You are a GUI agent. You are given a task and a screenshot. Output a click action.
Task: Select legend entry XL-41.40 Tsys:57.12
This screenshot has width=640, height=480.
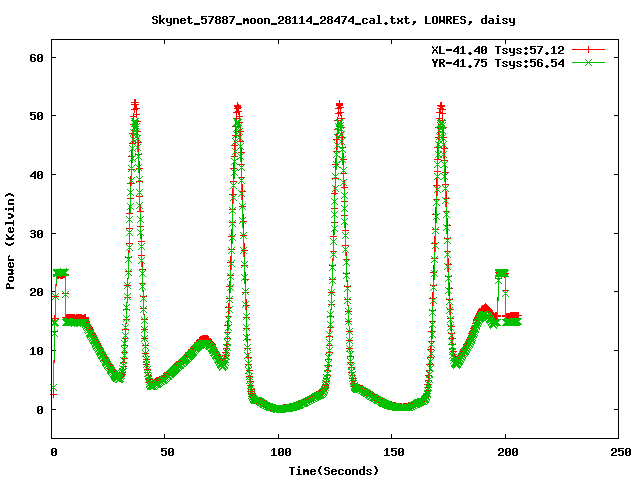click(498, 50)
